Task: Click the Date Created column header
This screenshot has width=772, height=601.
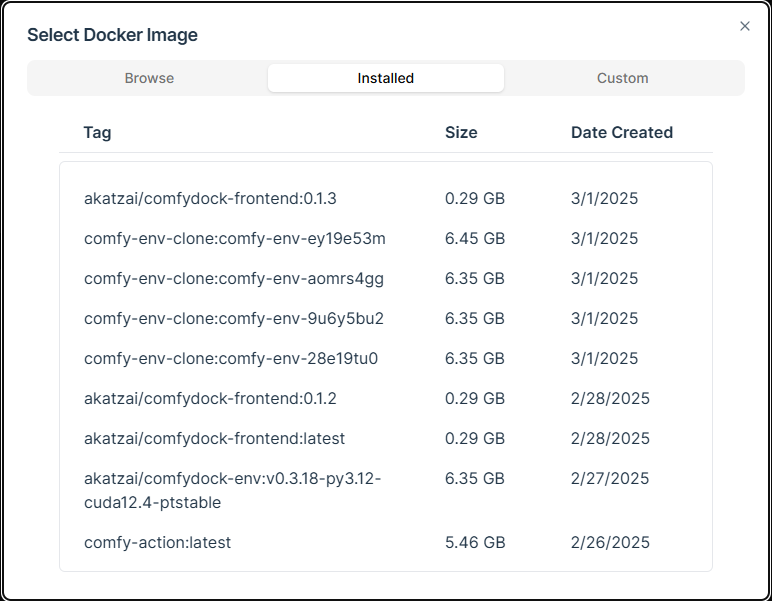Action: point(622,132)
